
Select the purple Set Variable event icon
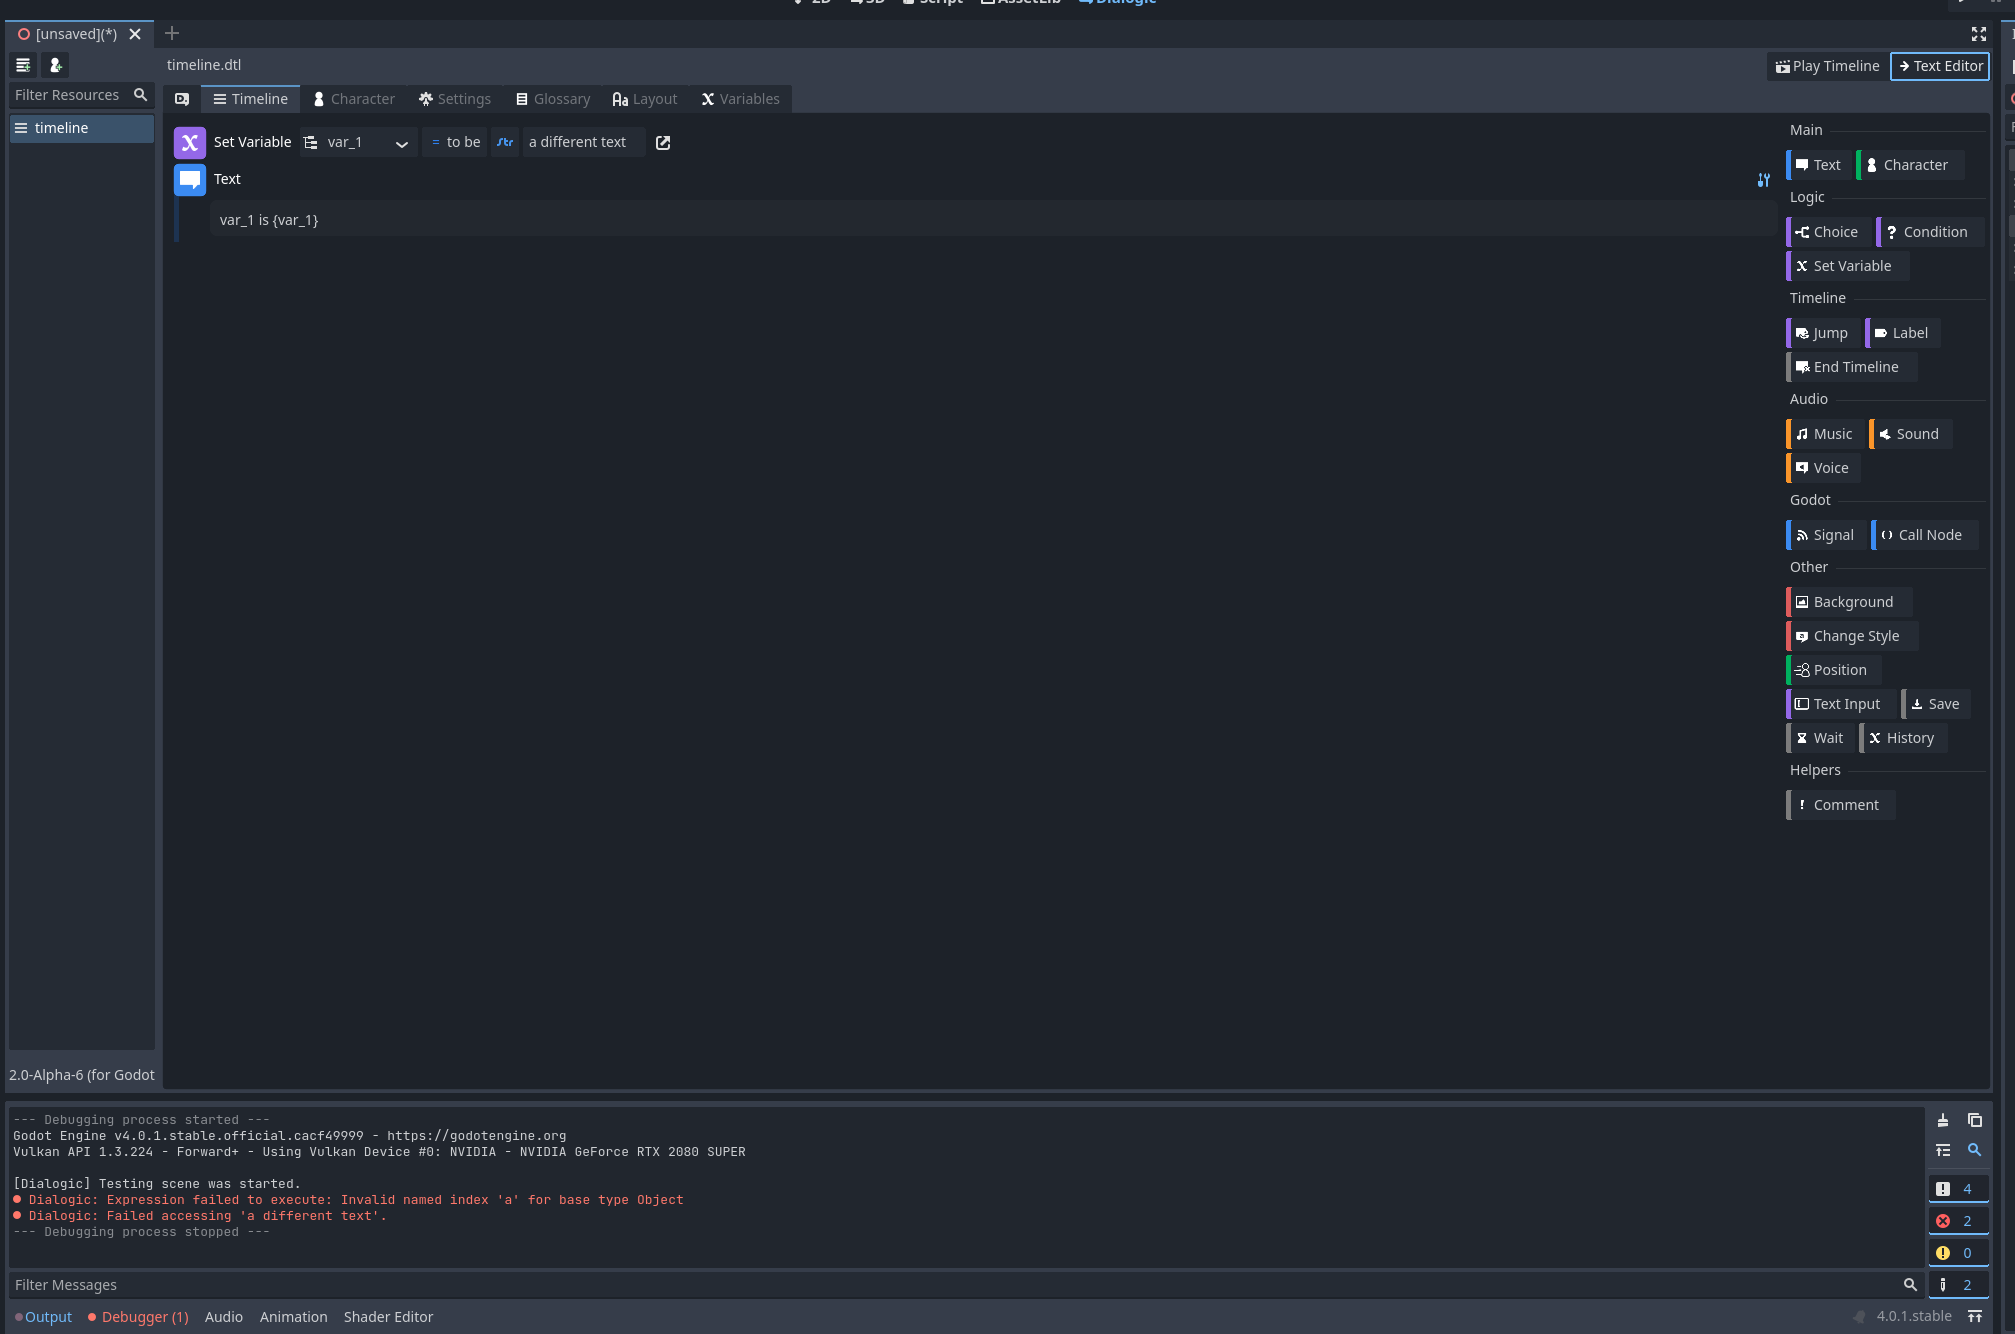point(189,142)
